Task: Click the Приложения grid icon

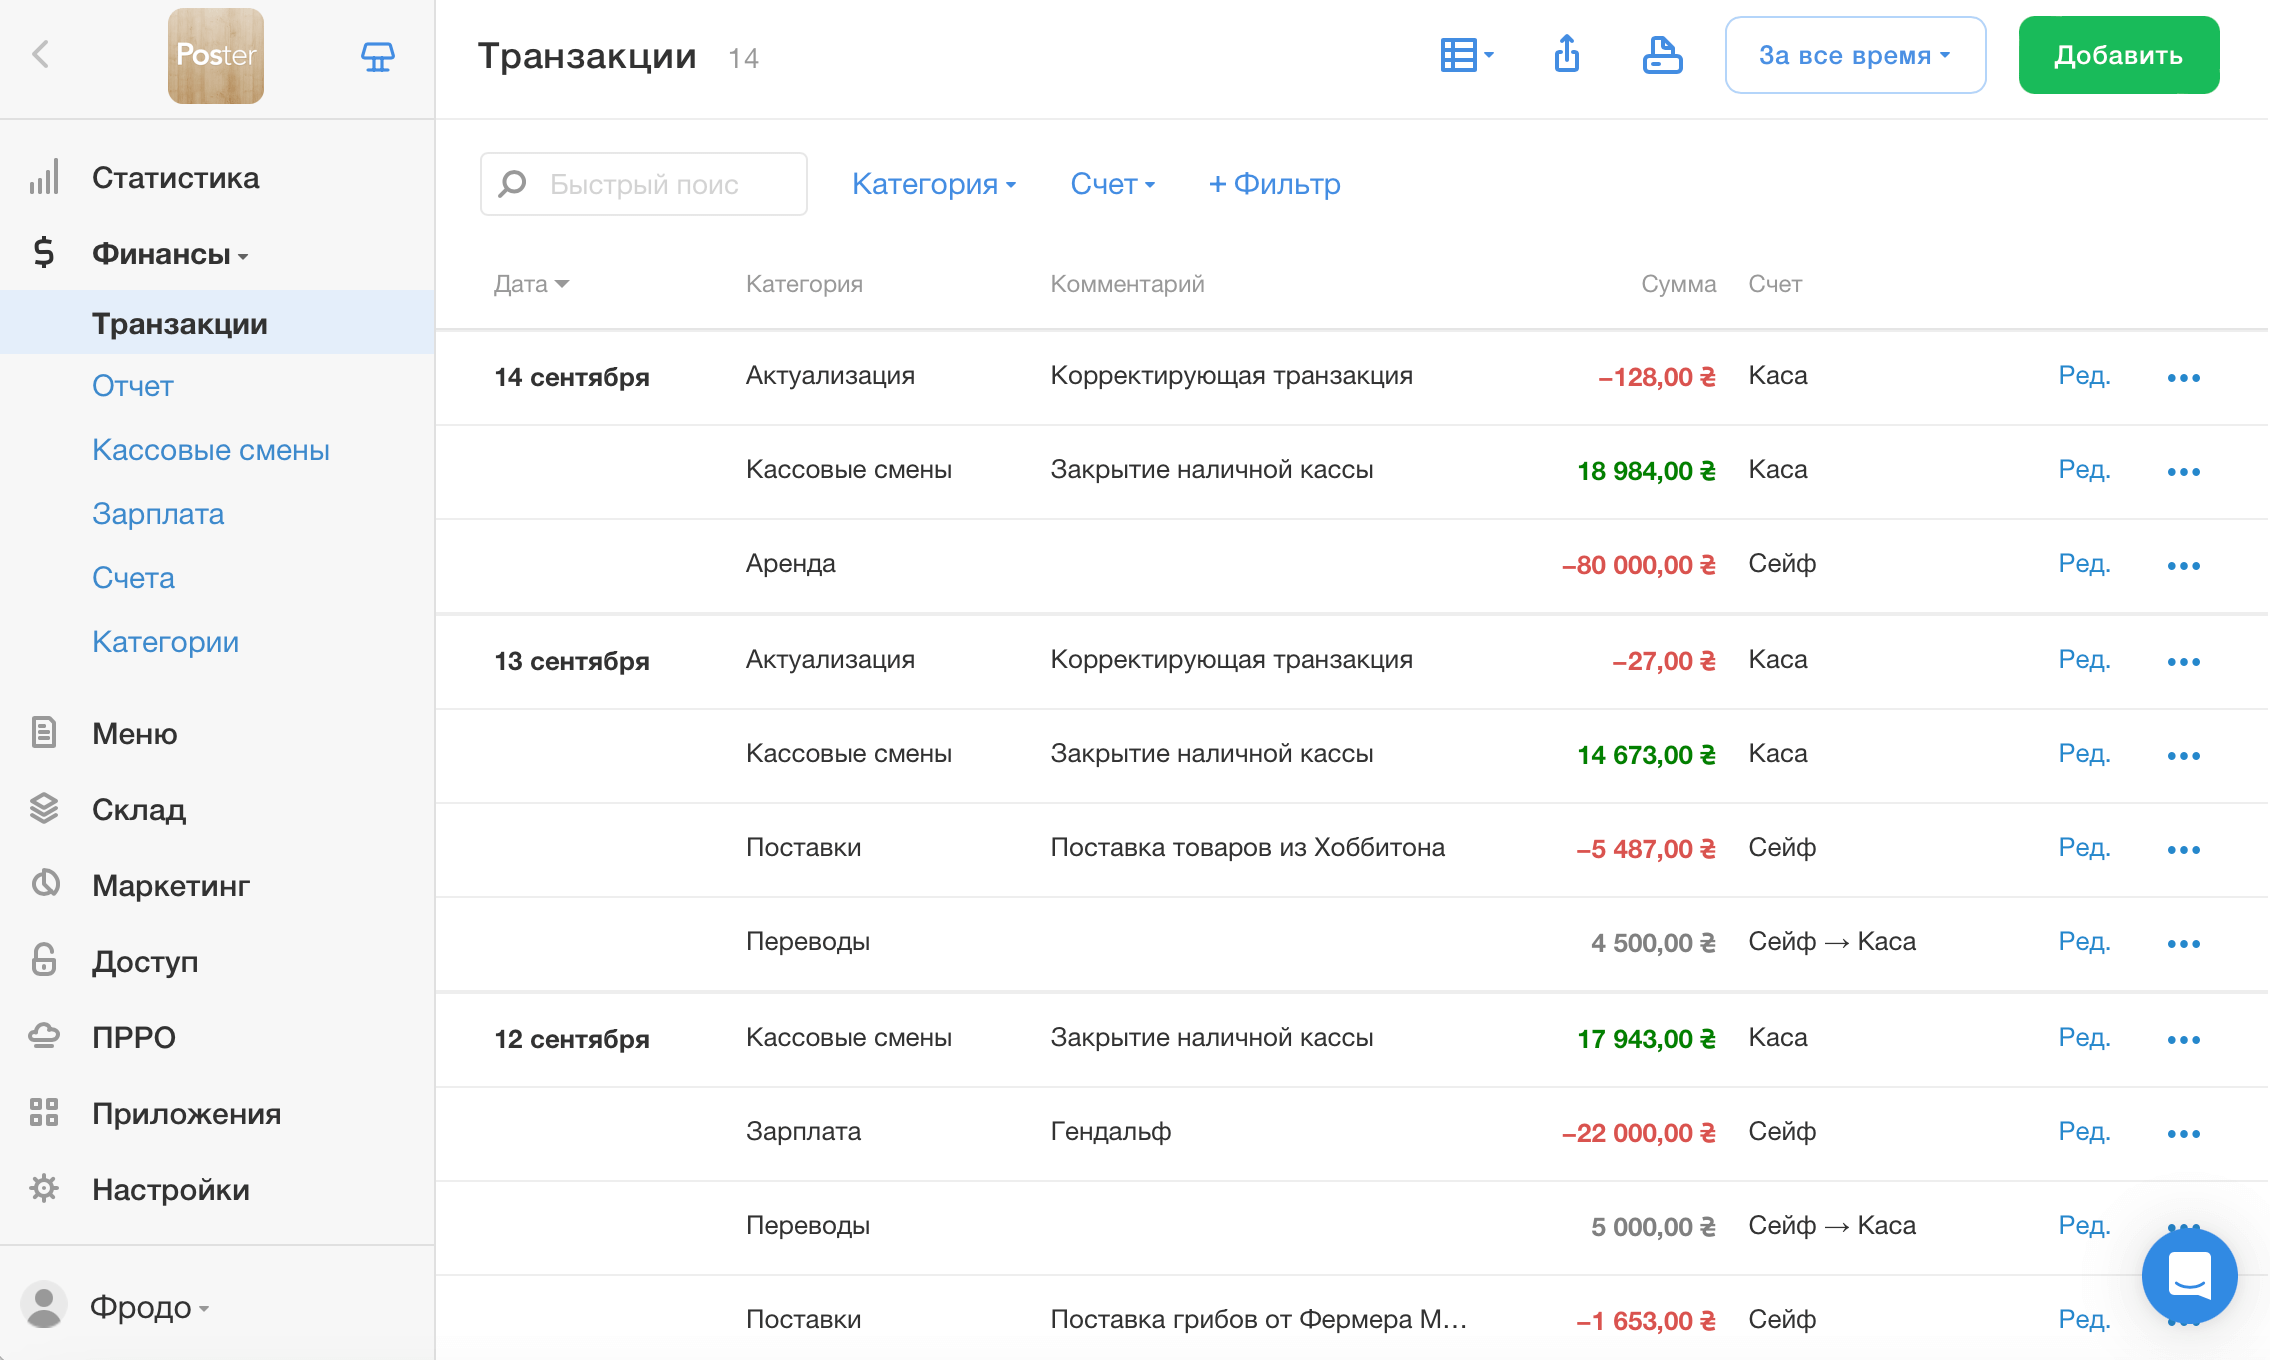Action: (44, 1113)
